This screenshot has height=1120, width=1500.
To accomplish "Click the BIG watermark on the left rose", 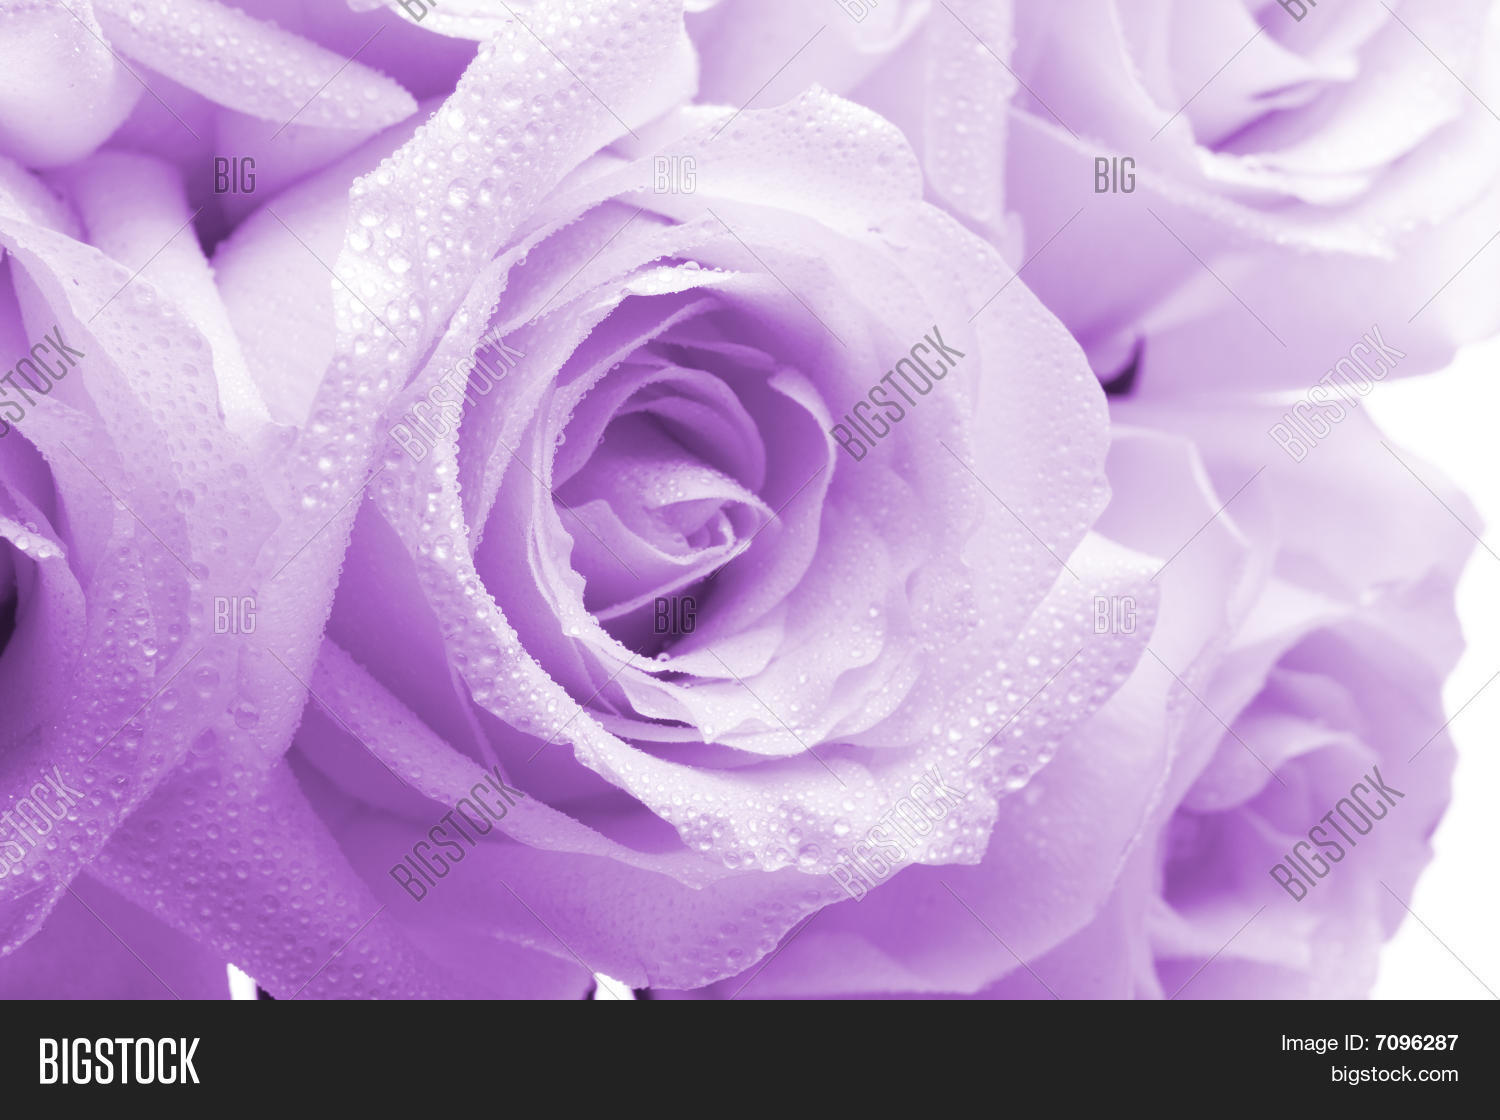I will (x=235, y=615).
